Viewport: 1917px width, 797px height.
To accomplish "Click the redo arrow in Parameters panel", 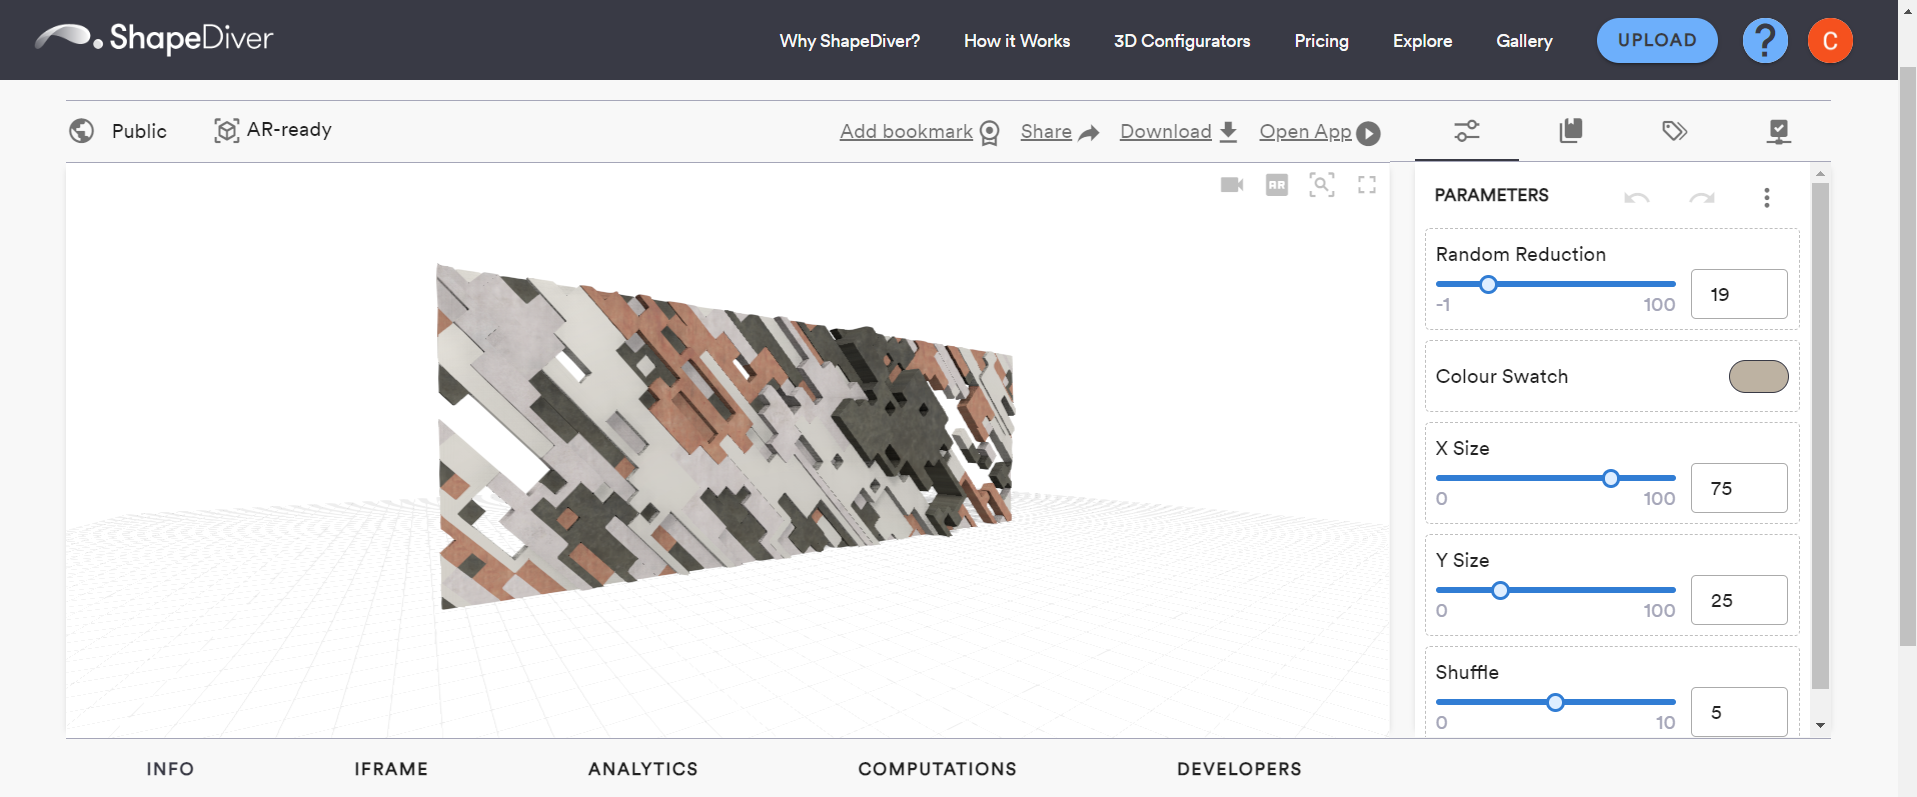I will 1701,197.
